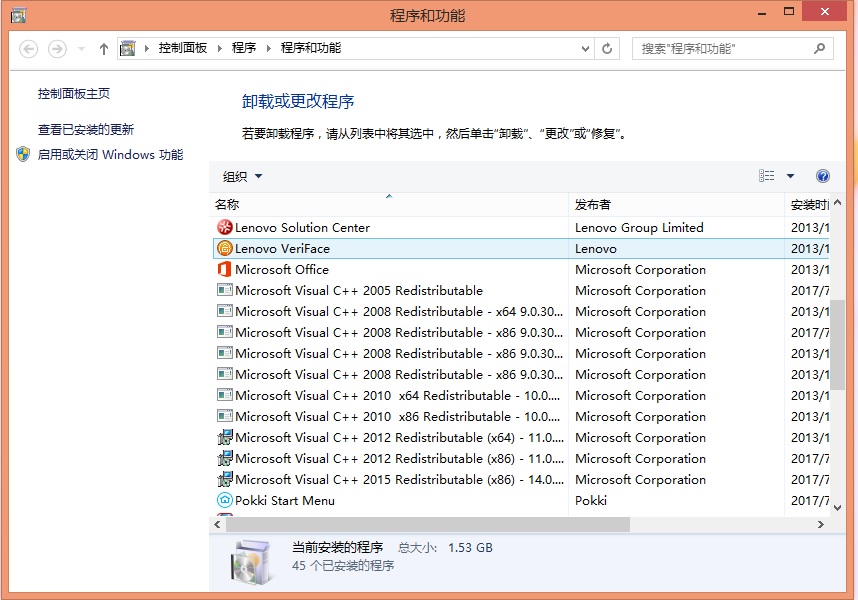The height and width of the screenshot is (600, 858).
Task: Go forward with the forward arrow
Action: [57, 49]
